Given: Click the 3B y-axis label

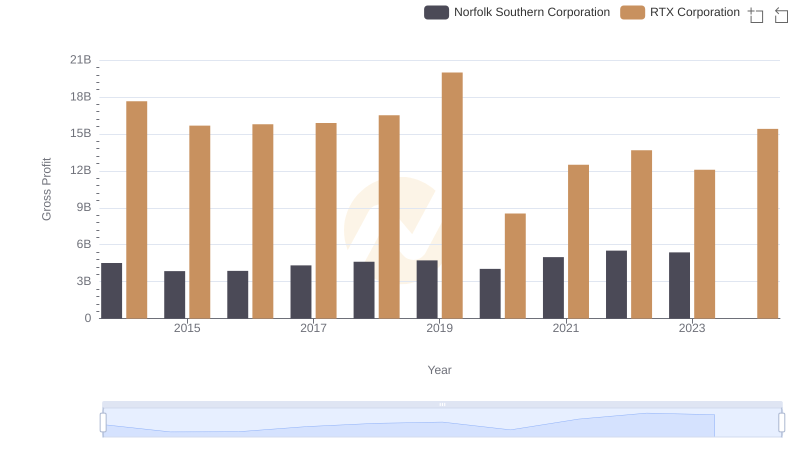Looking at the screenshot, I should [84, 281].
